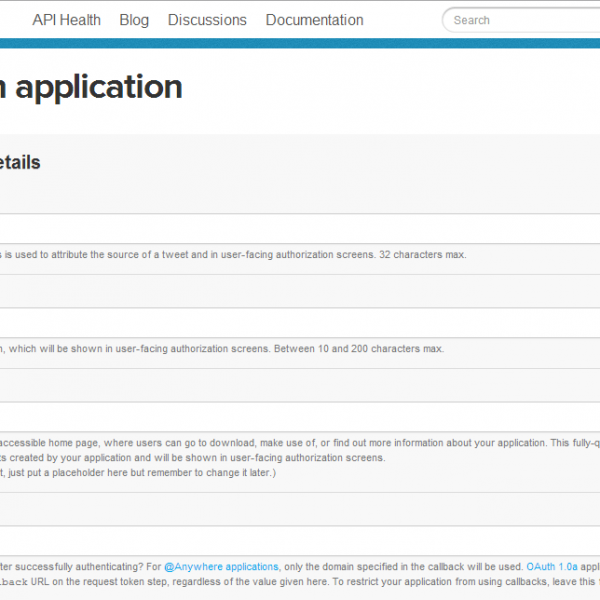Click the field above the 32 characters max hint
The height and width of the screenshot is (600, 600).
300,228
